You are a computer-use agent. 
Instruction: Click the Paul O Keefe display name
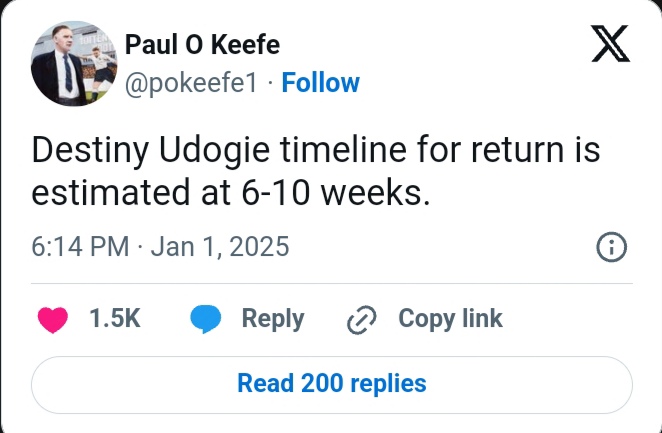pyautogui.click(x=202, y=46)
